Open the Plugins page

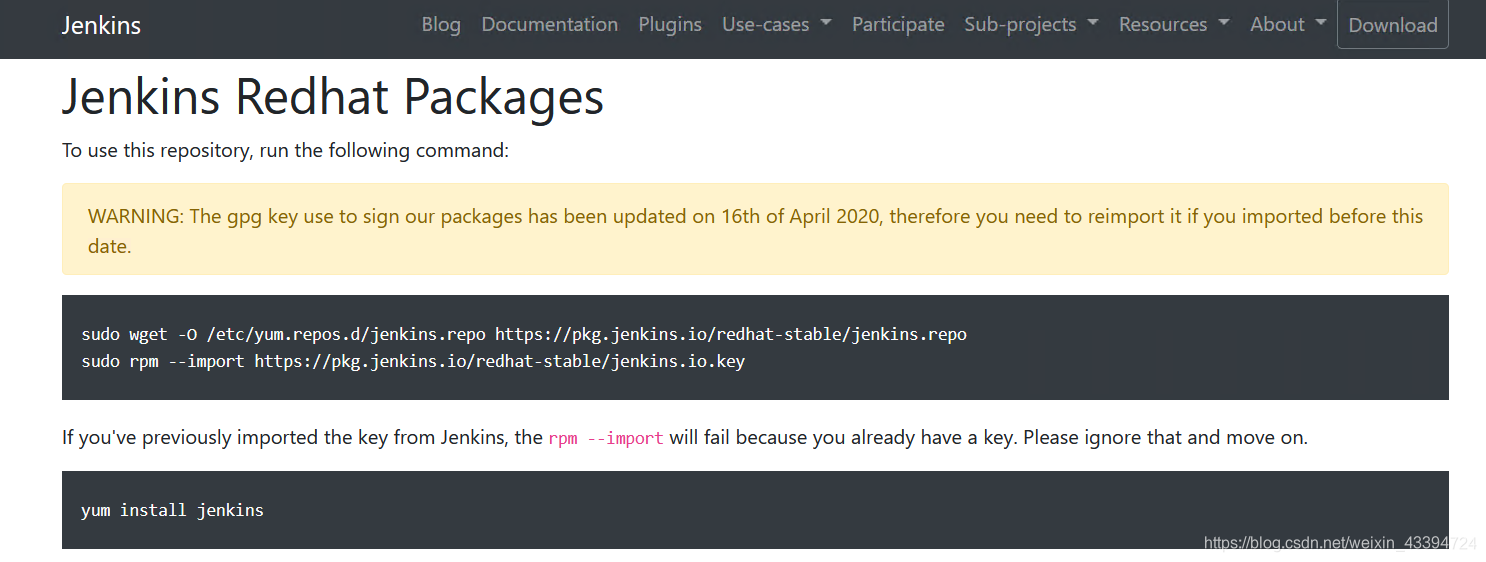(x=670, y=25)
